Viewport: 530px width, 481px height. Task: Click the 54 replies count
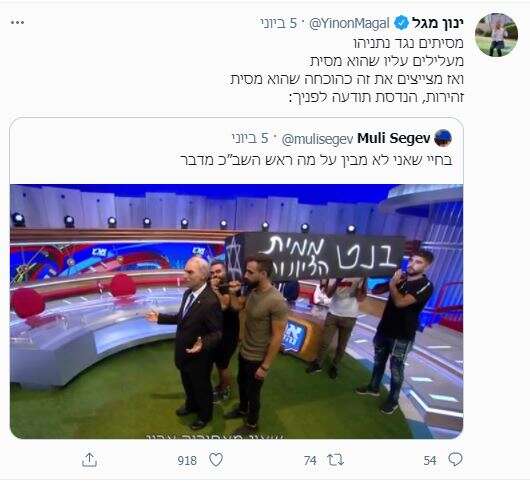430,460
